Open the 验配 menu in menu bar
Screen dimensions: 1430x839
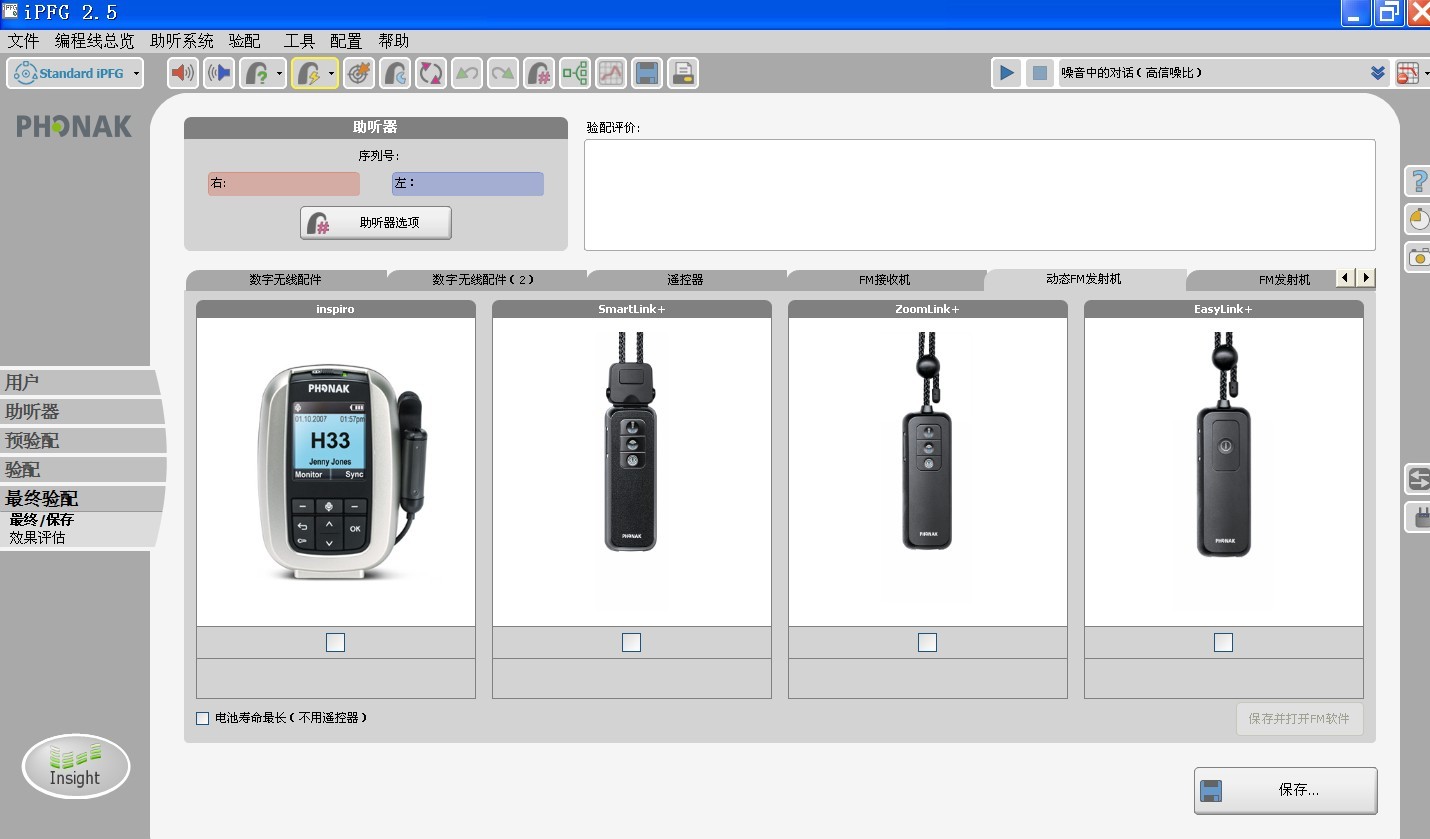tap(245, 41)
